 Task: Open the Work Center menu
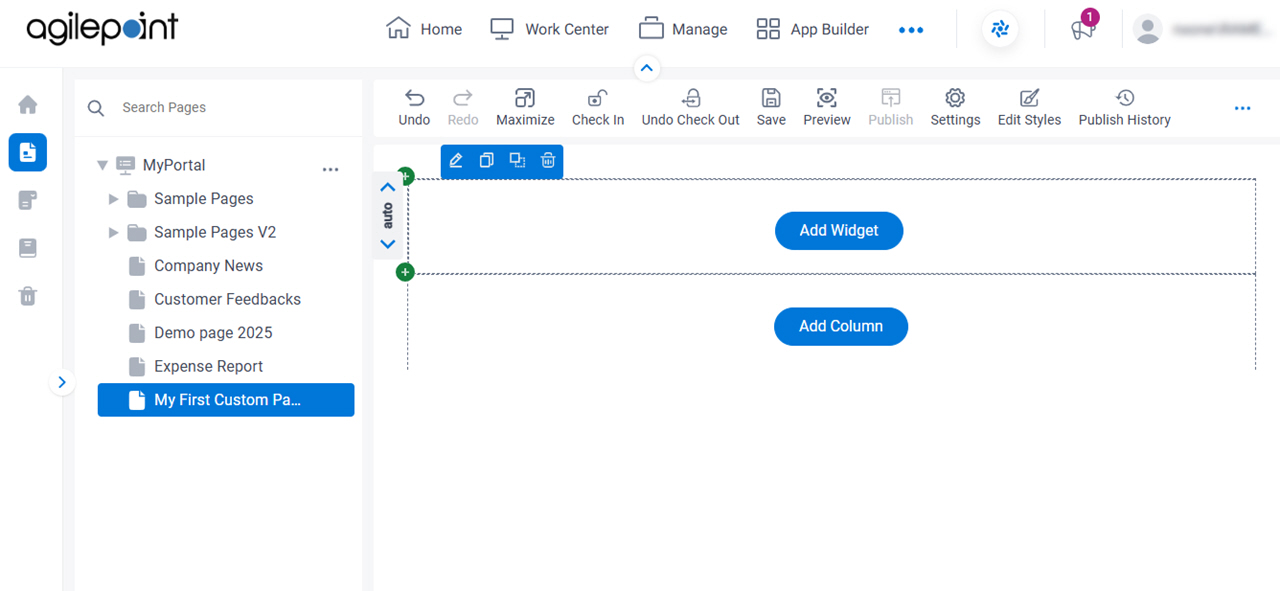pos(549,29)
